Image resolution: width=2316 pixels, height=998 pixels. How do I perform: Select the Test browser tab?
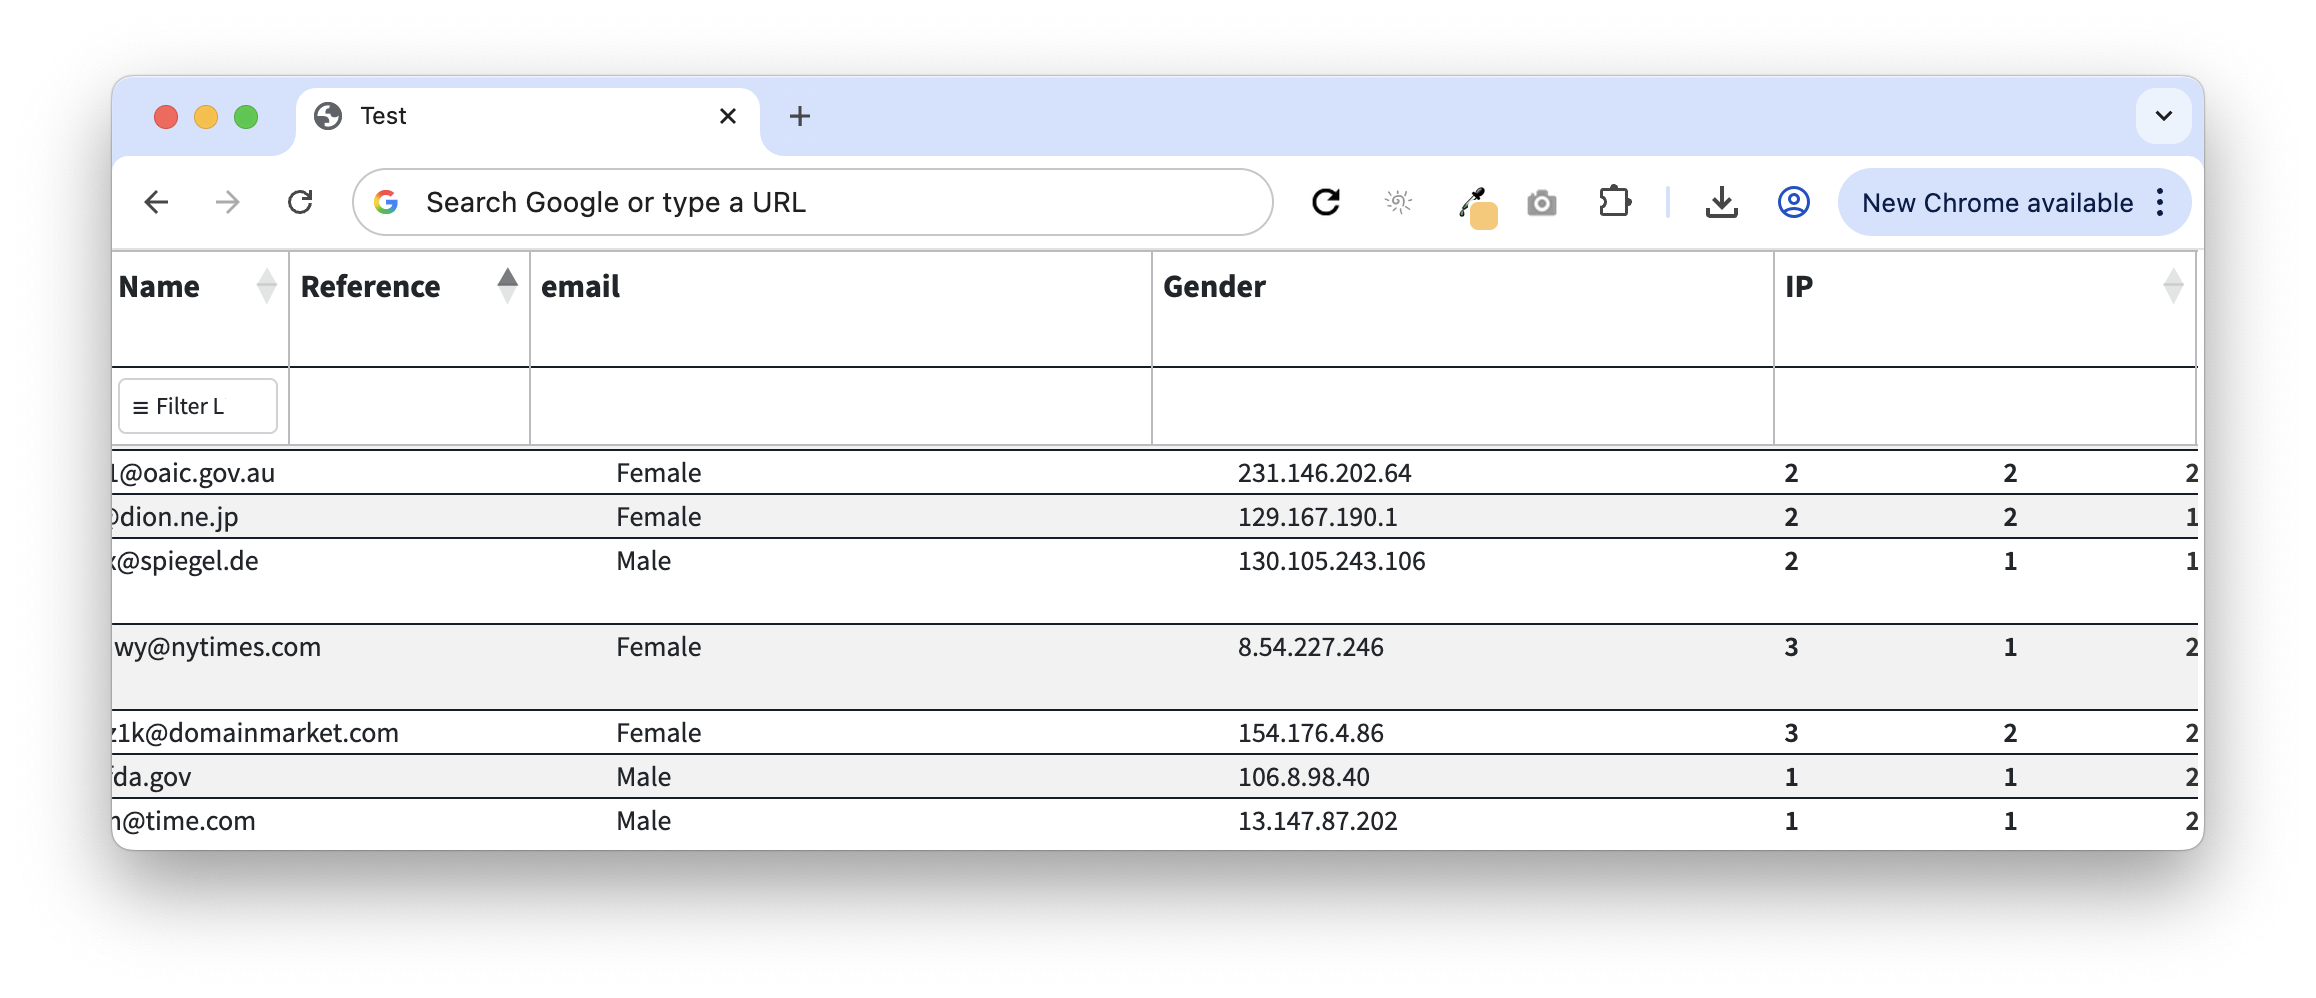pyautogui.click(x=520, y=117)
